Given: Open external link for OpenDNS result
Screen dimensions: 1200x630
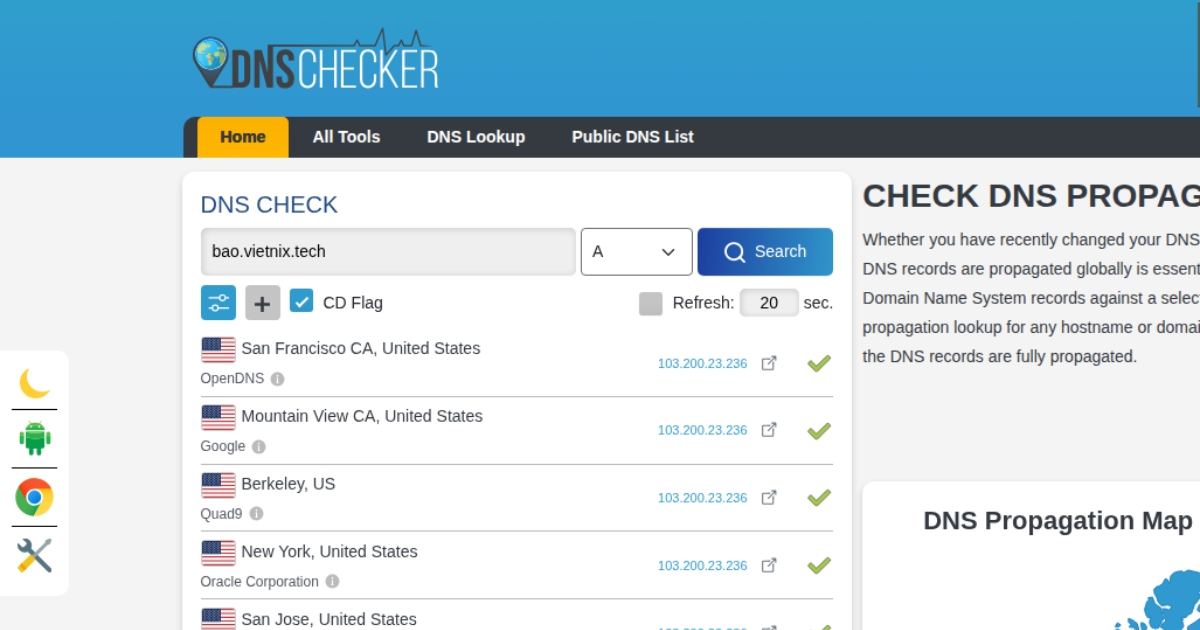Looking at the screenshot, I should pyautogui.click(x=769, y=363).
